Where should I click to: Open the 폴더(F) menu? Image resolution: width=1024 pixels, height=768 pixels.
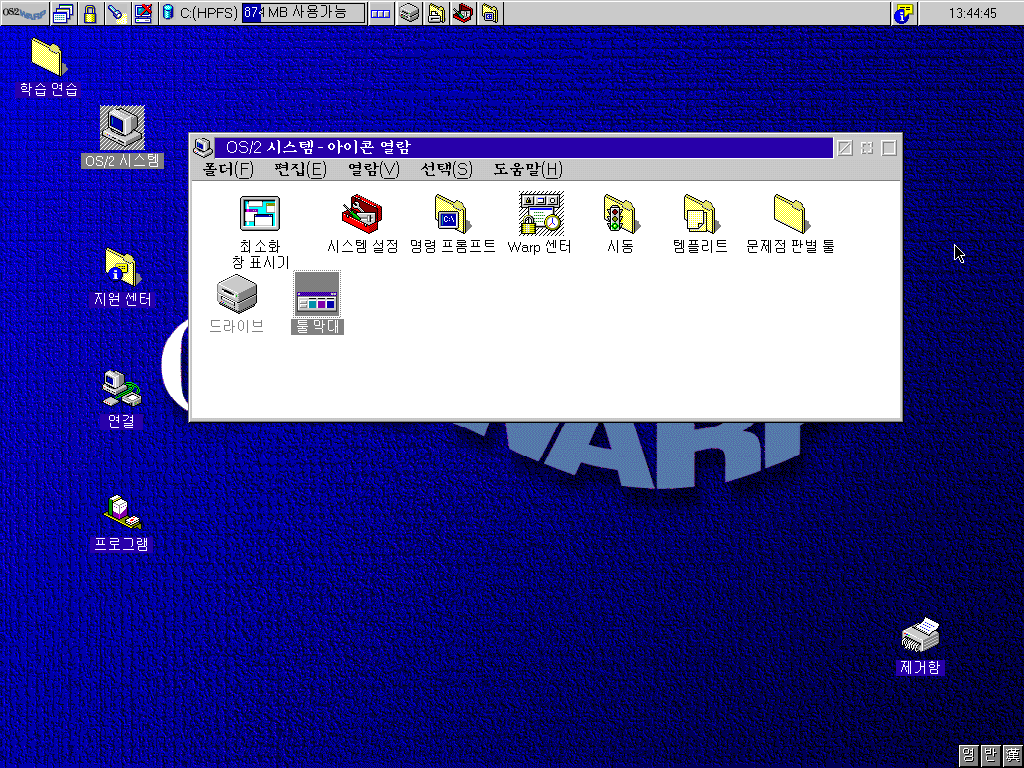point(227,170)
